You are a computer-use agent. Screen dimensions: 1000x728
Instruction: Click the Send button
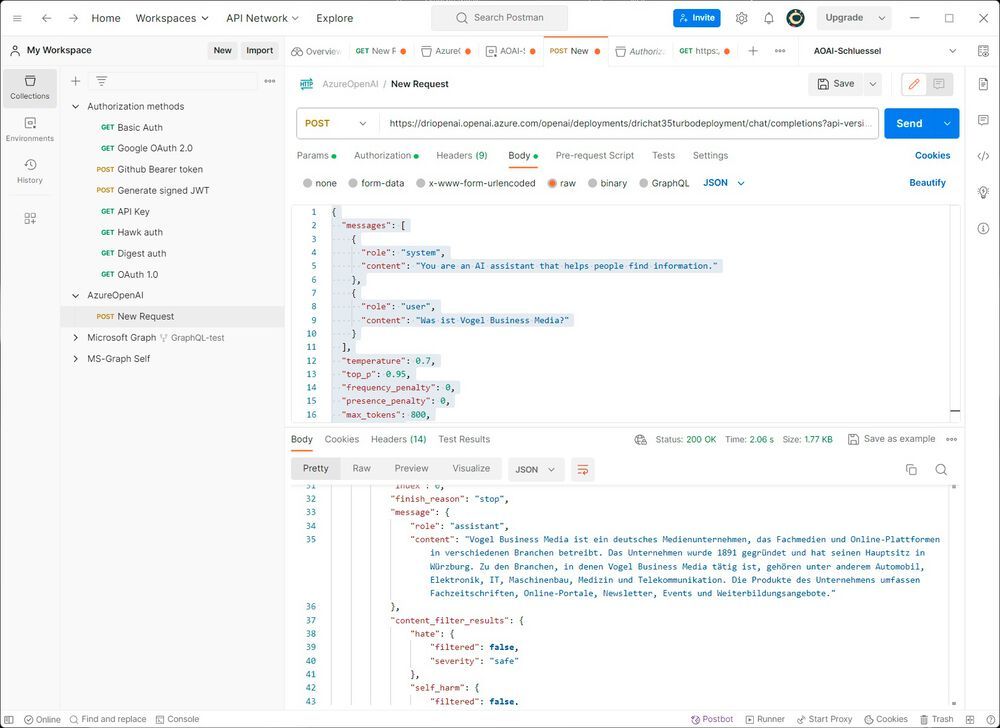click(x=909, y=124)
